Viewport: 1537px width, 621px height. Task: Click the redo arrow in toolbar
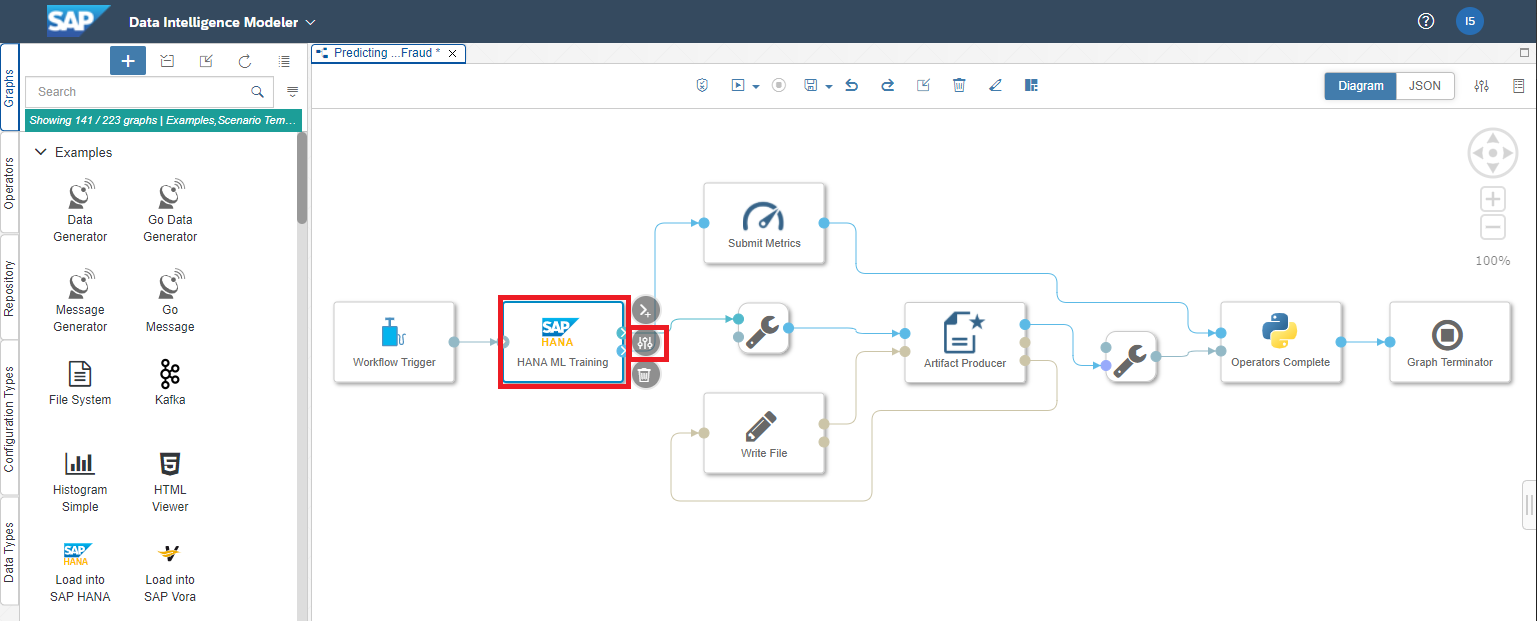click(x=887, y=86)
